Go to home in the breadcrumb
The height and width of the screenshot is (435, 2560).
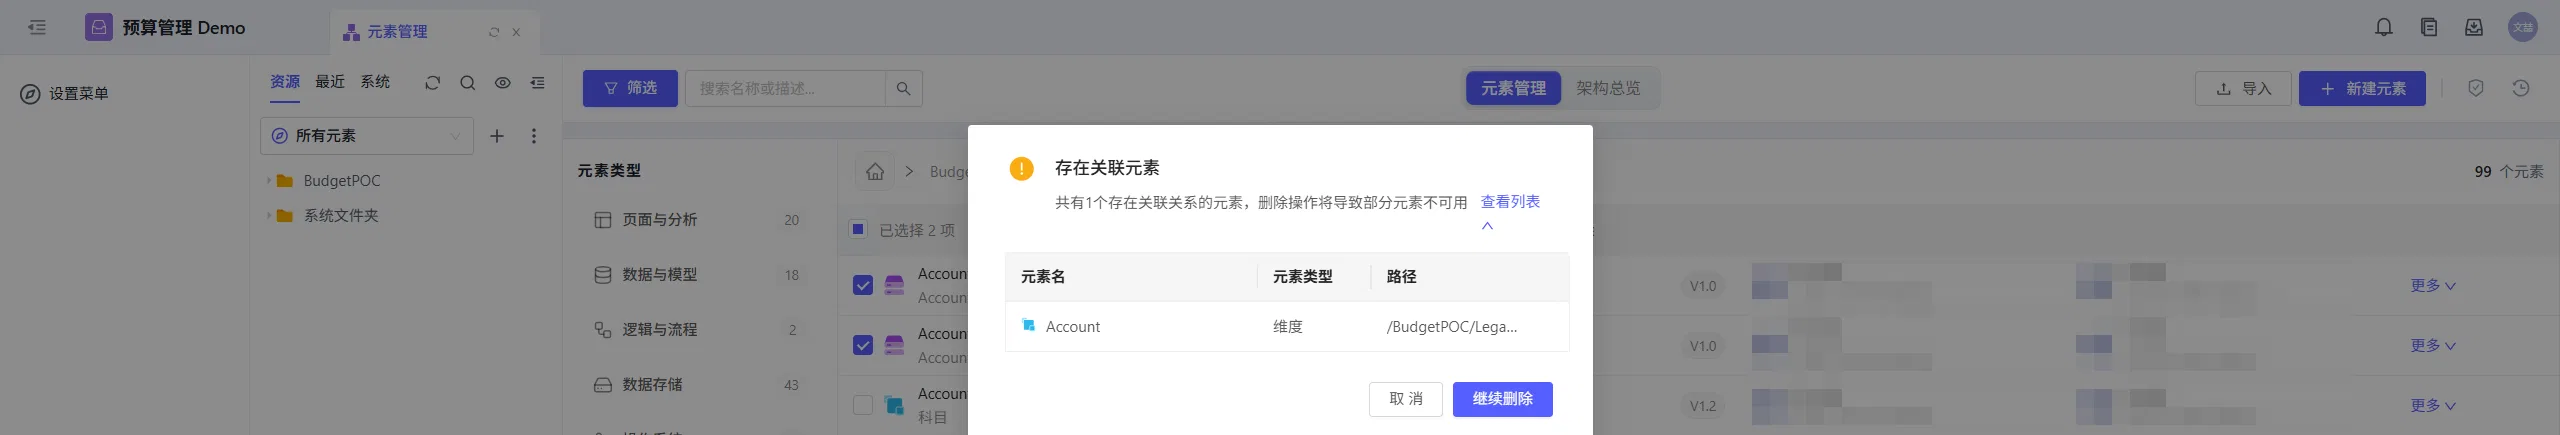875,172
